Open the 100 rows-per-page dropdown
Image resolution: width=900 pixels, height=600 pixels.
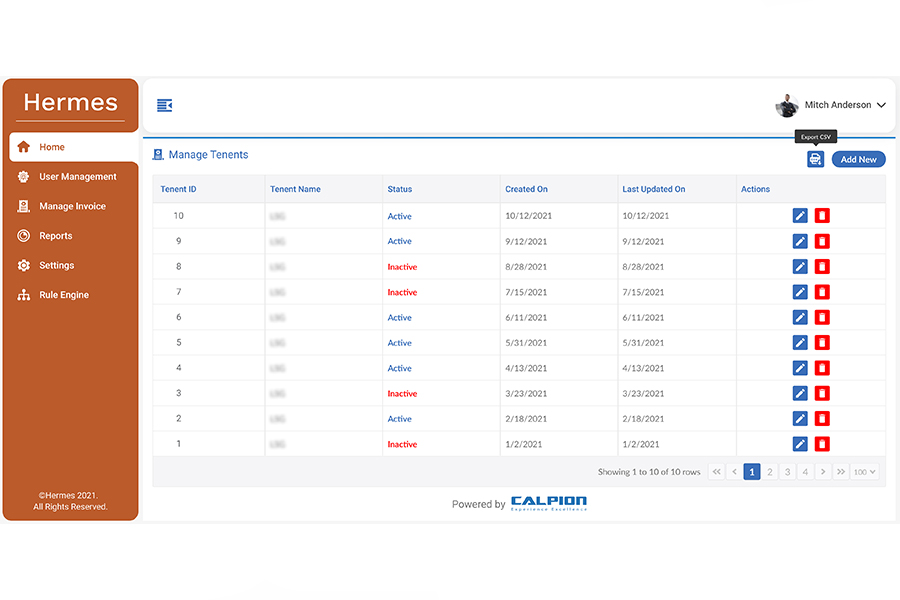(x=865, y=472)
